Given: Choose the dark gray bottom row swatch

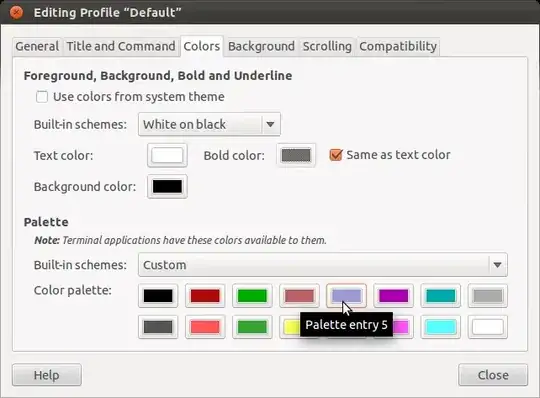Looking at the screenshot, I should (x=158, y=327).
